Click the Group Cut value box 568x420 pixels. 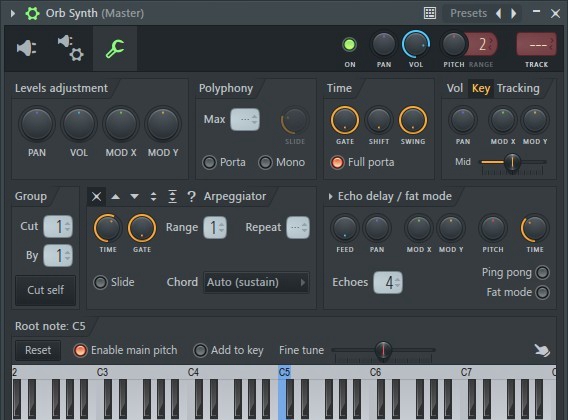click(x=58, y=226)
